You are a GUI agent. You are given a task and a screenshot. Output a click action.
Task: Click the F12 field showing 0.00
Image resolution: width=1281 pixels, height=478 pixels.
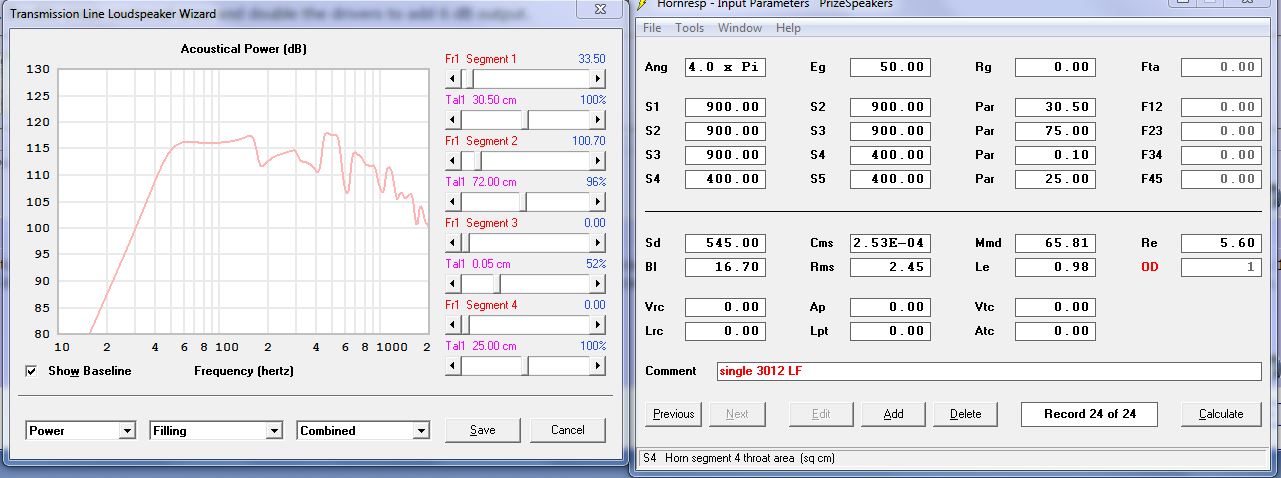coord(1221,107)
